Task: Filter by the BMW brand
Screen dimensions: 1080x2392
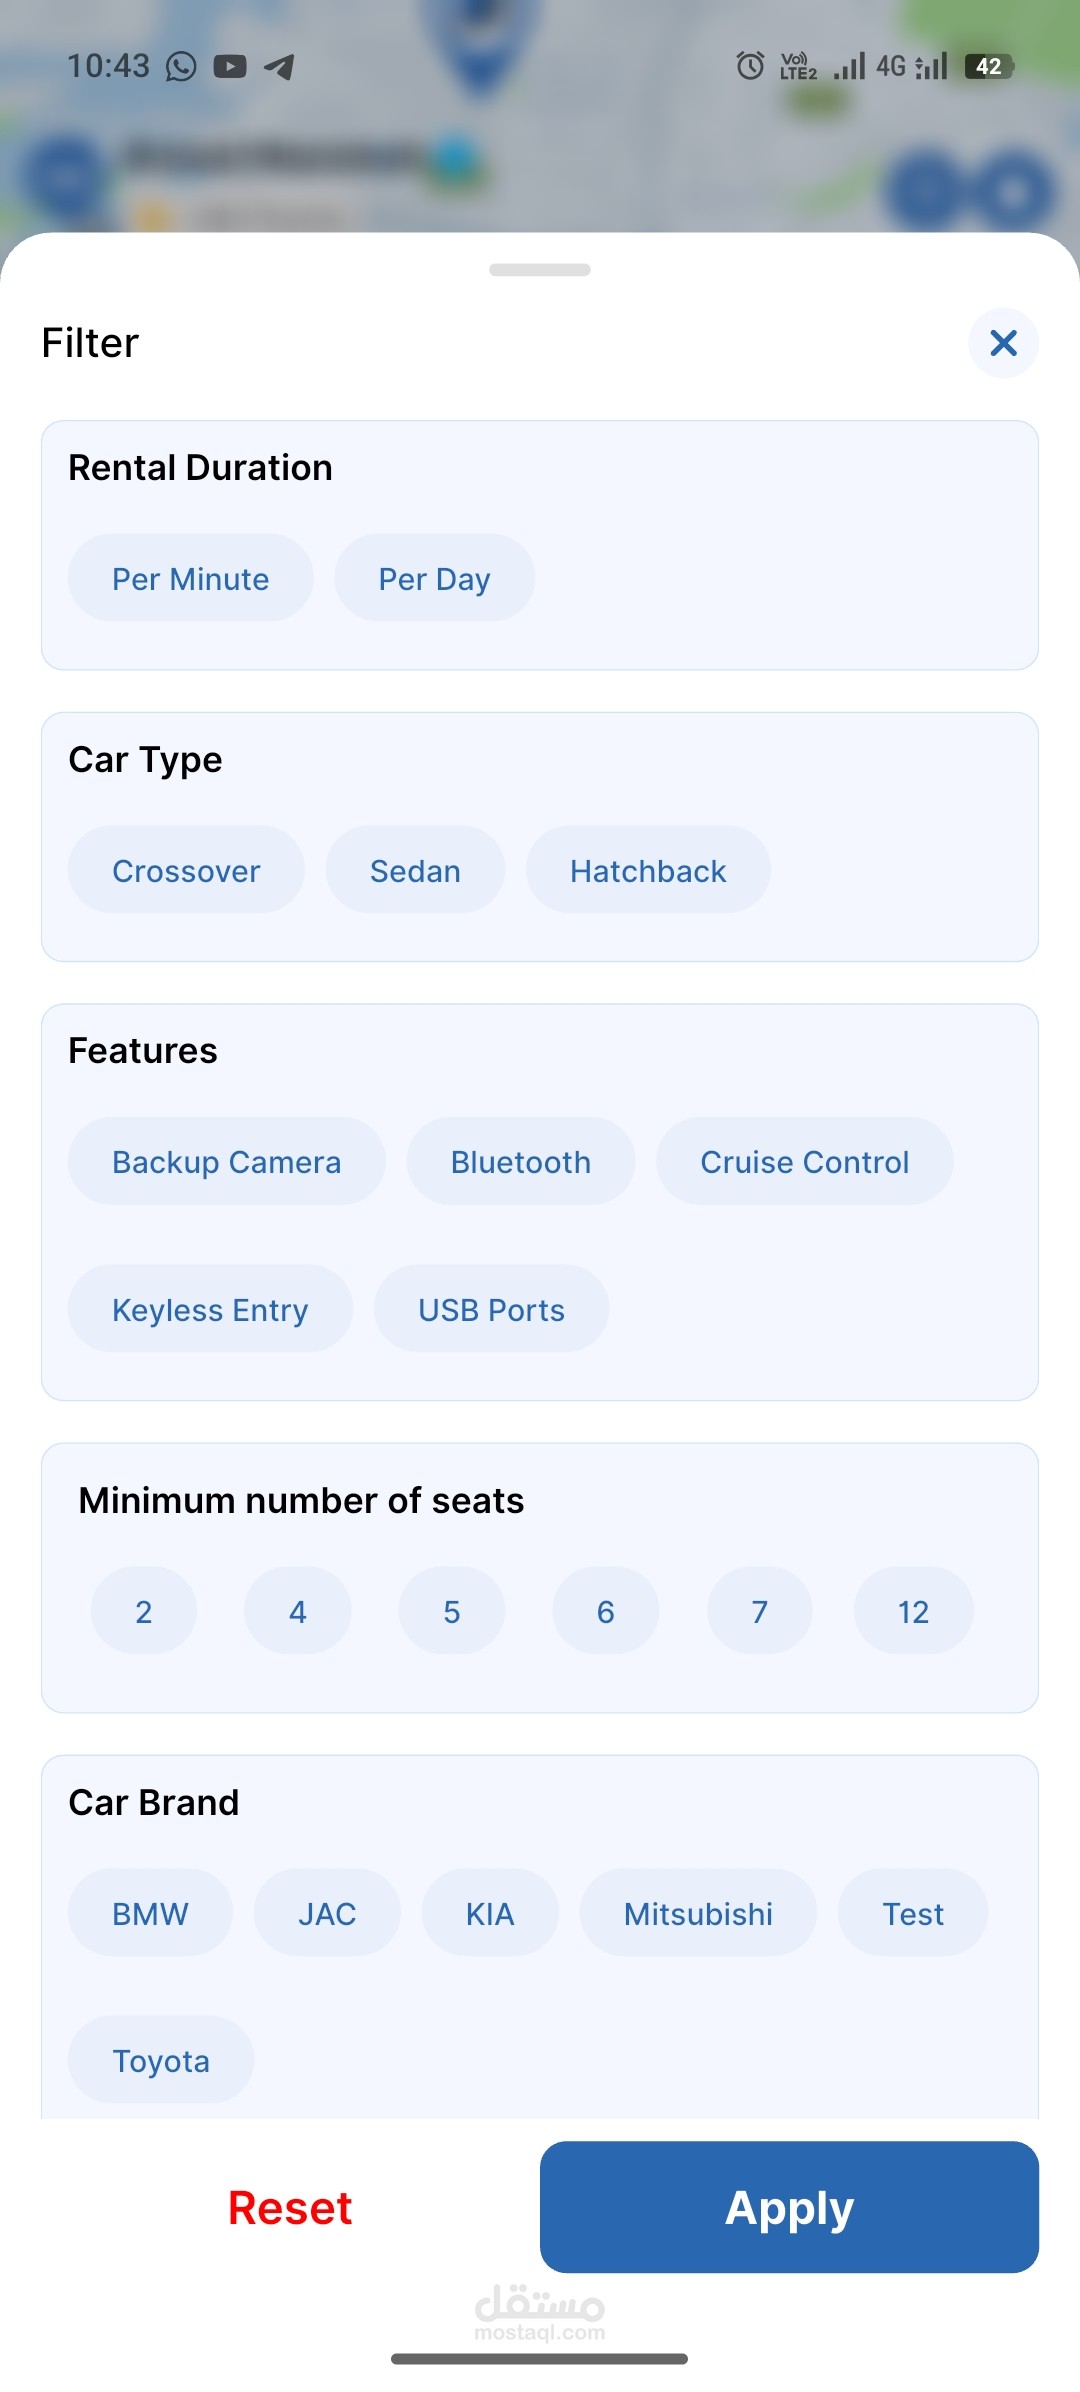Action: pyautogui.click(x=150, y=1913)
